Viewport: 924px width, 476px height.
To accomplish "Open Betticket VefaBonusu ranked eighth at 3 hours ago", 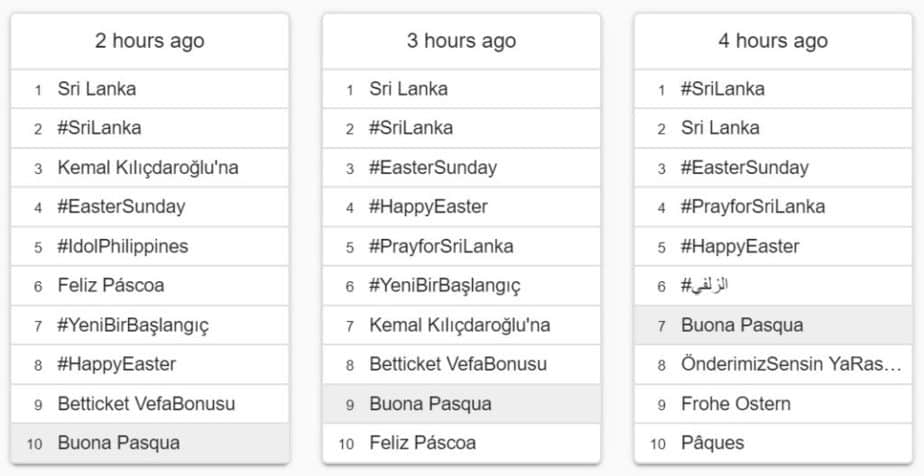I will coord(461,364).
